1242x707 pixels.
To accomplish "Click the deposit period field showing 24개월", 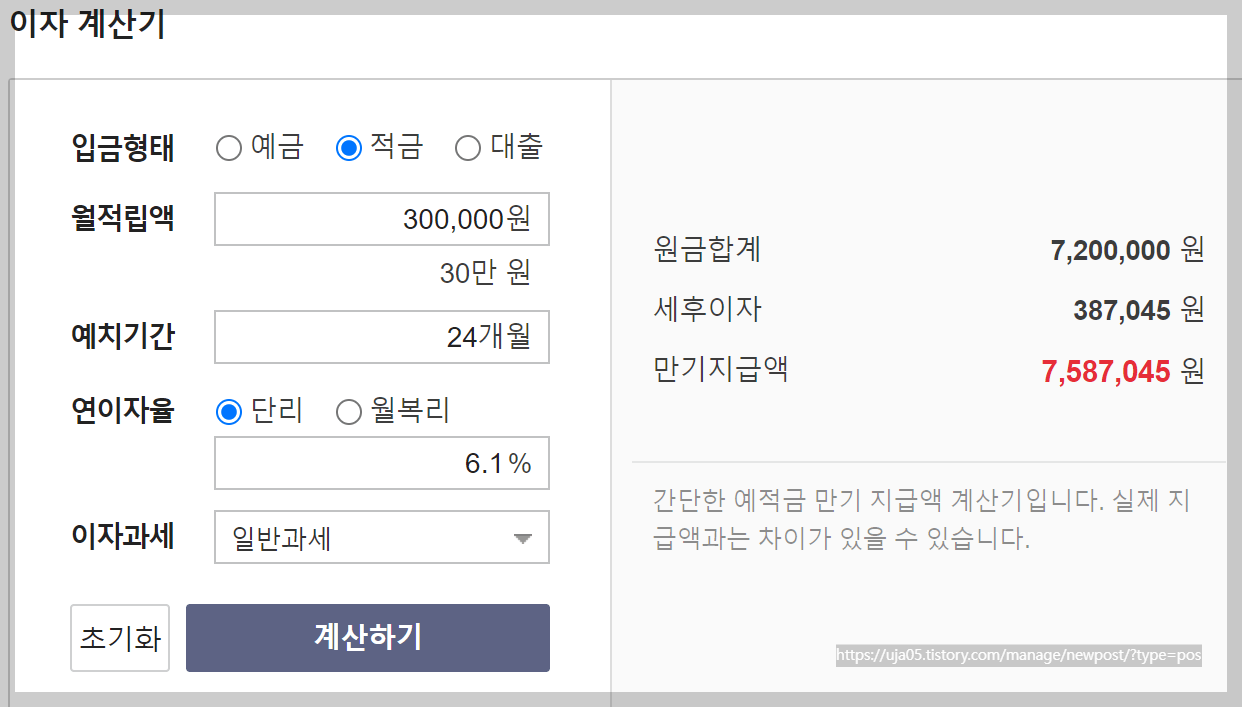I will tap(381, 337).
